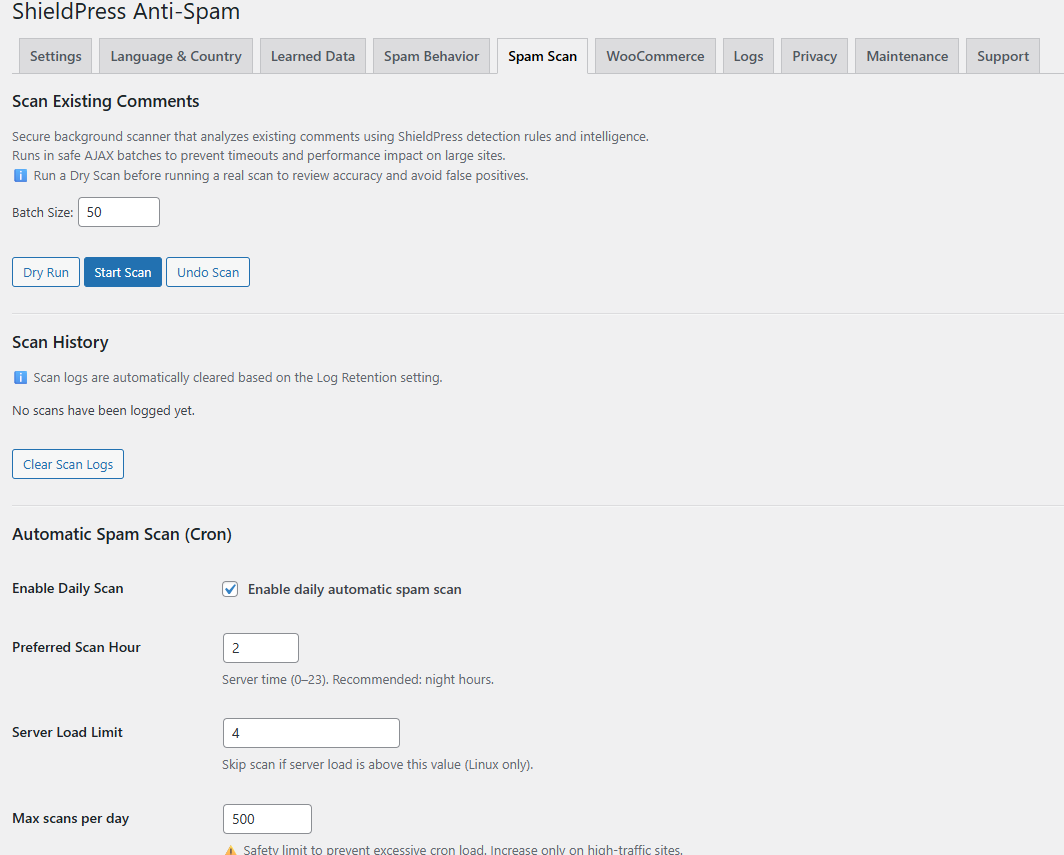Open the Learned Data tab
The image size is (1064, 855).
coord(313,56)
